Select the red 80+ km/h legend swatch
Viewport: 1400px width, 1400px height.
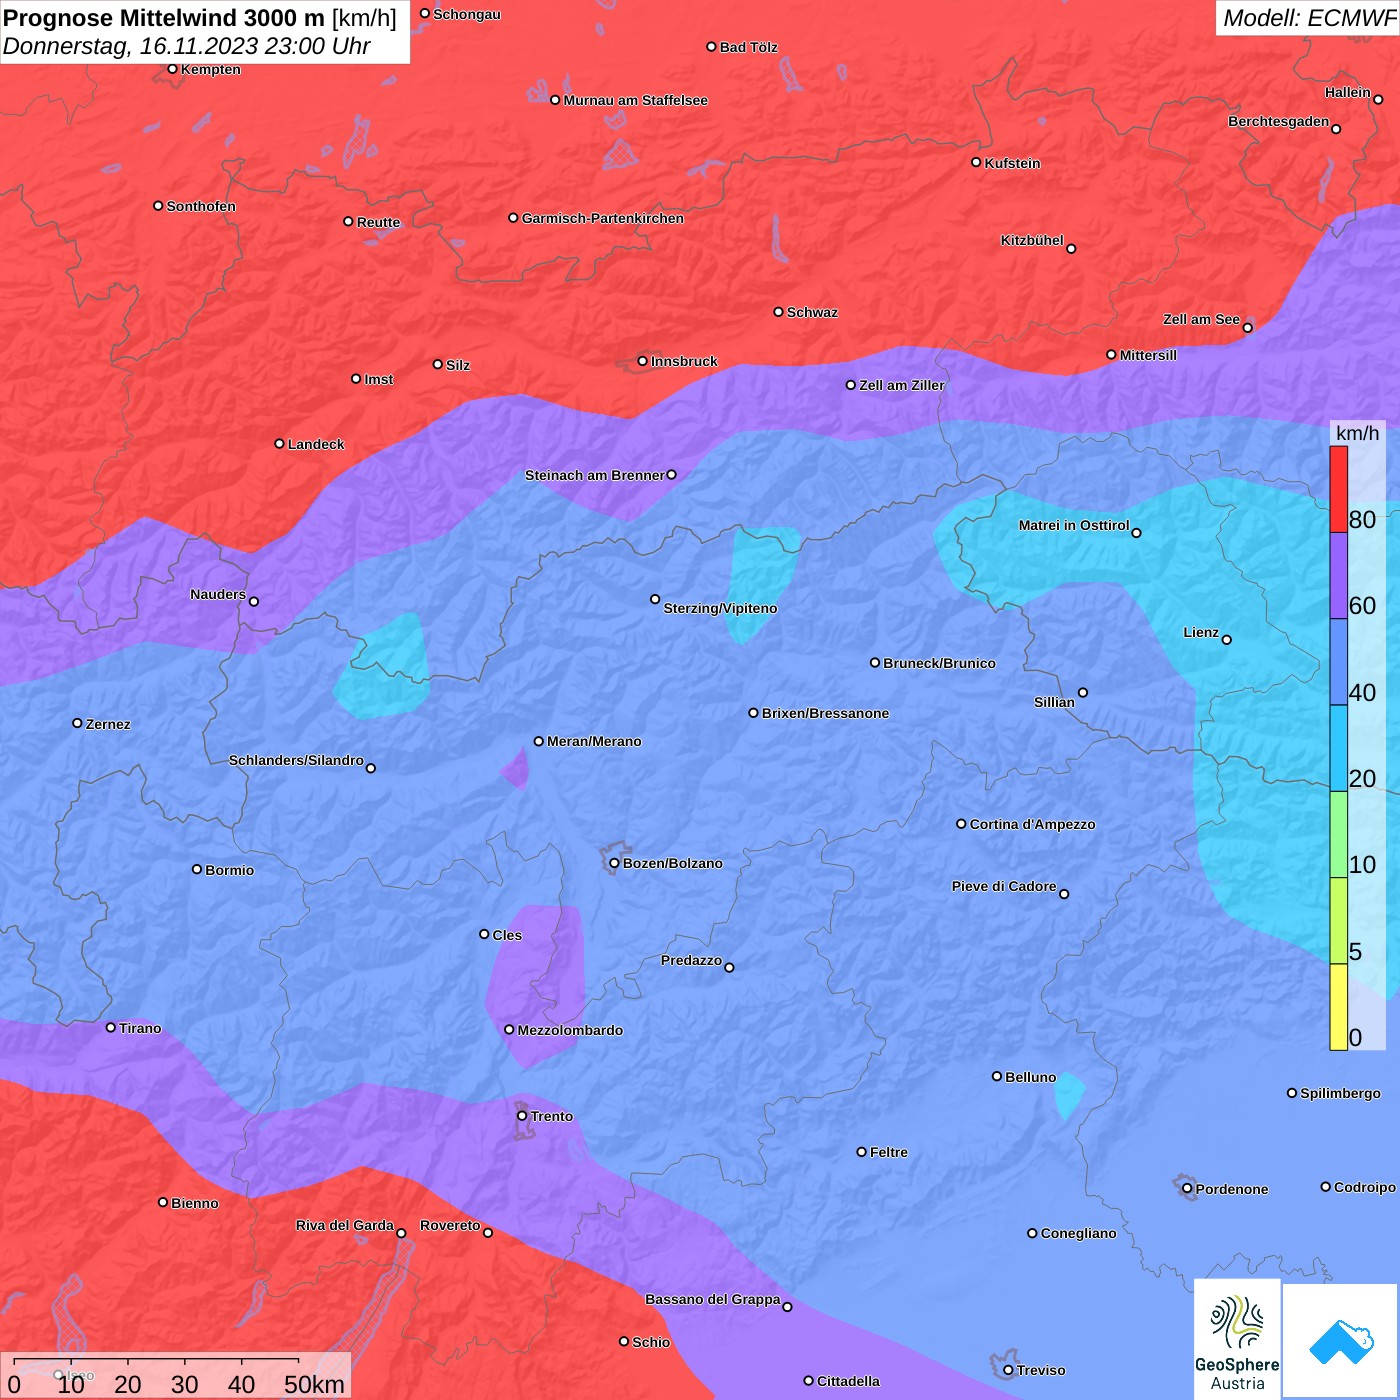coord(1338,489)
